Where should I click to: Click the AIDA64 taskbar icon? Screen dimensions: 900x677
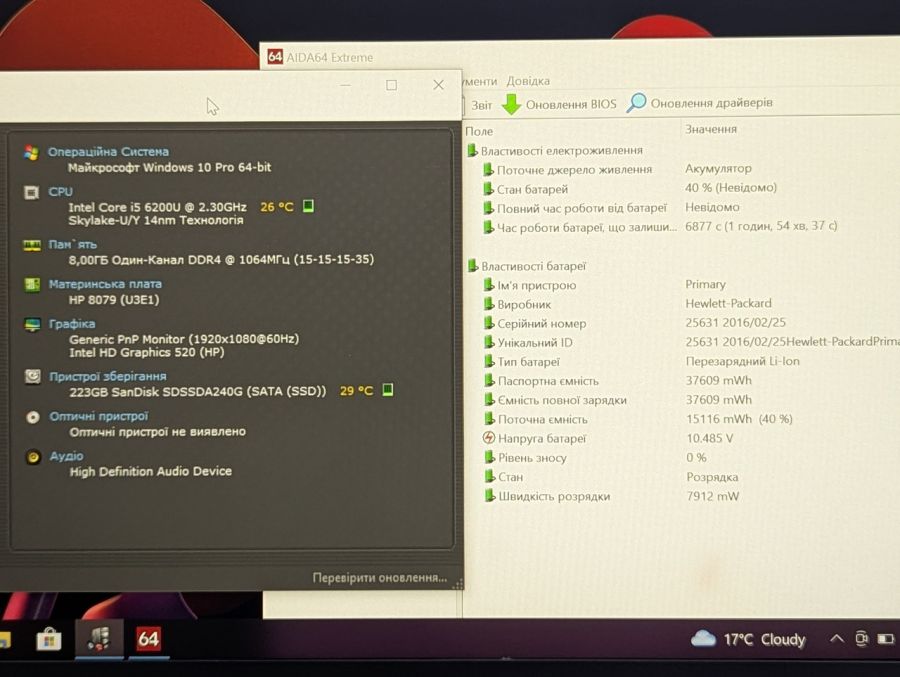coord(148,639)
